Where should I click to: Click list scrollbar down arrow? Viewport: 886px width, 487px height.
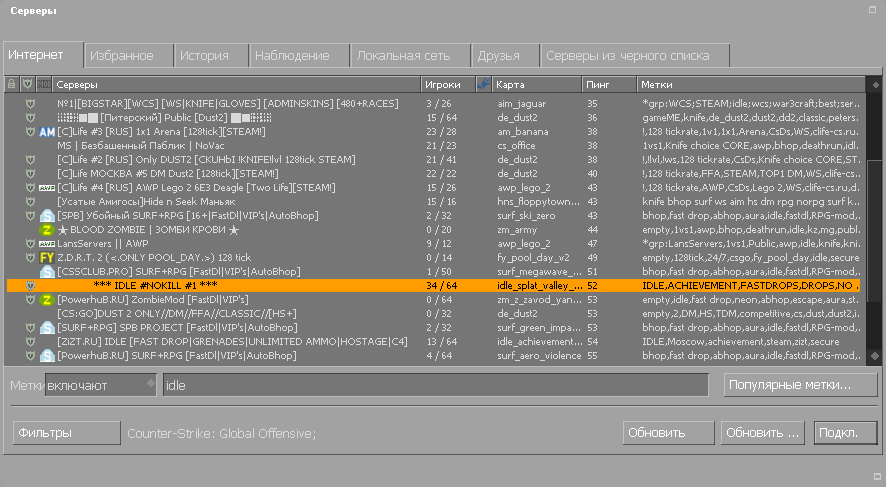pyautogui.click(x=875, y=356)
